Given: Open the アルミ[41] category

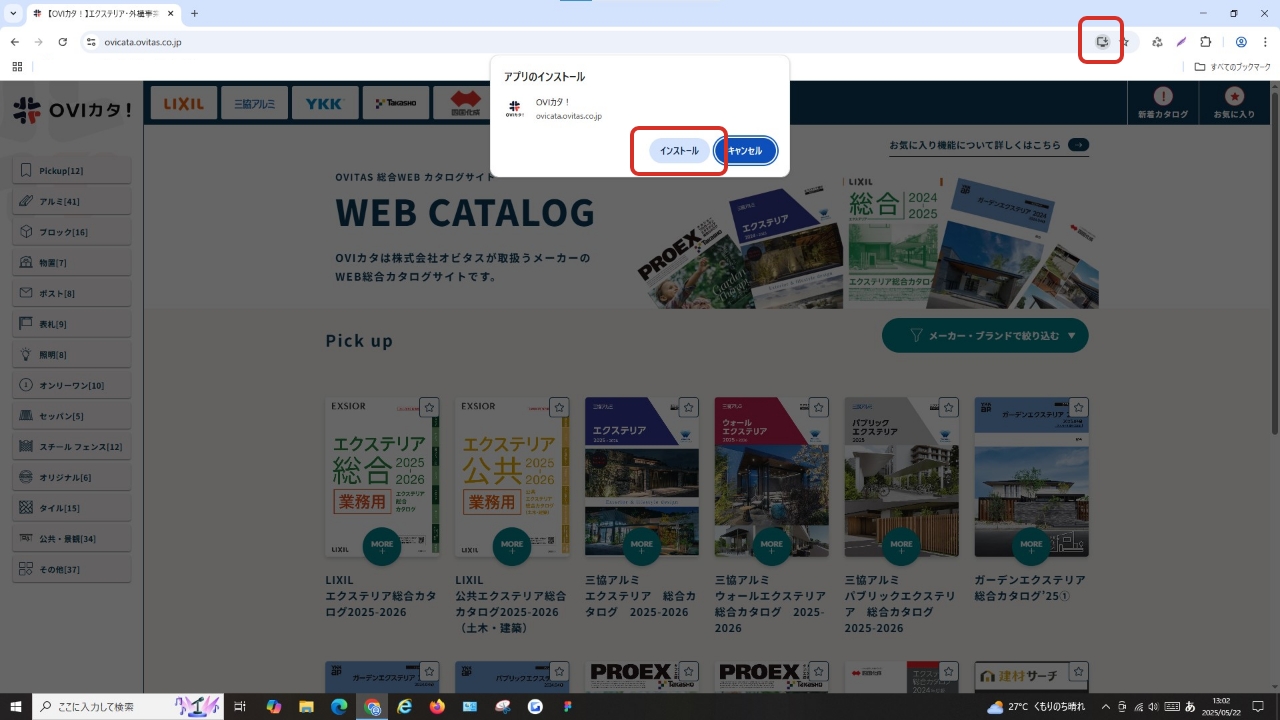Looking at the screenshot, I should coord(72,201).
